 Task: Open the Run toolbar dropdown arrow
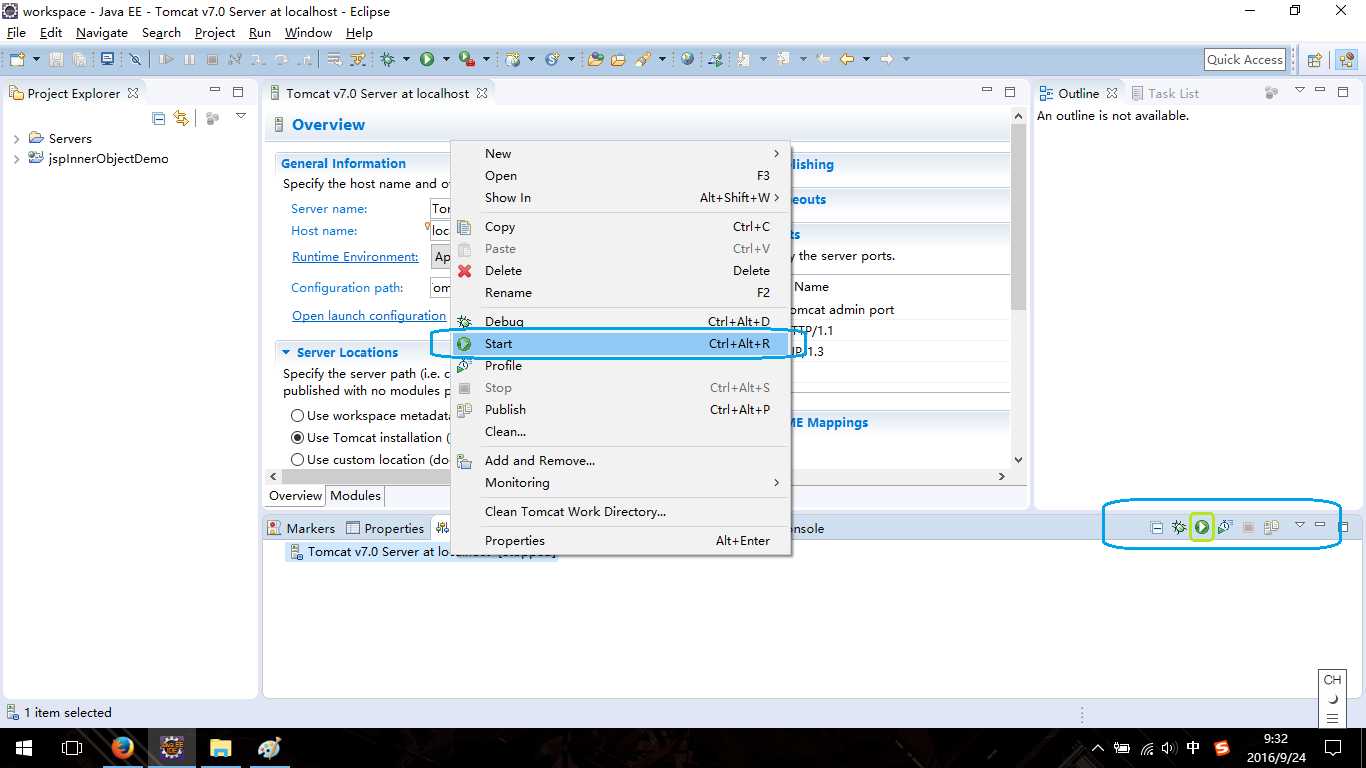pyautogui.click(x=444, y=60)
